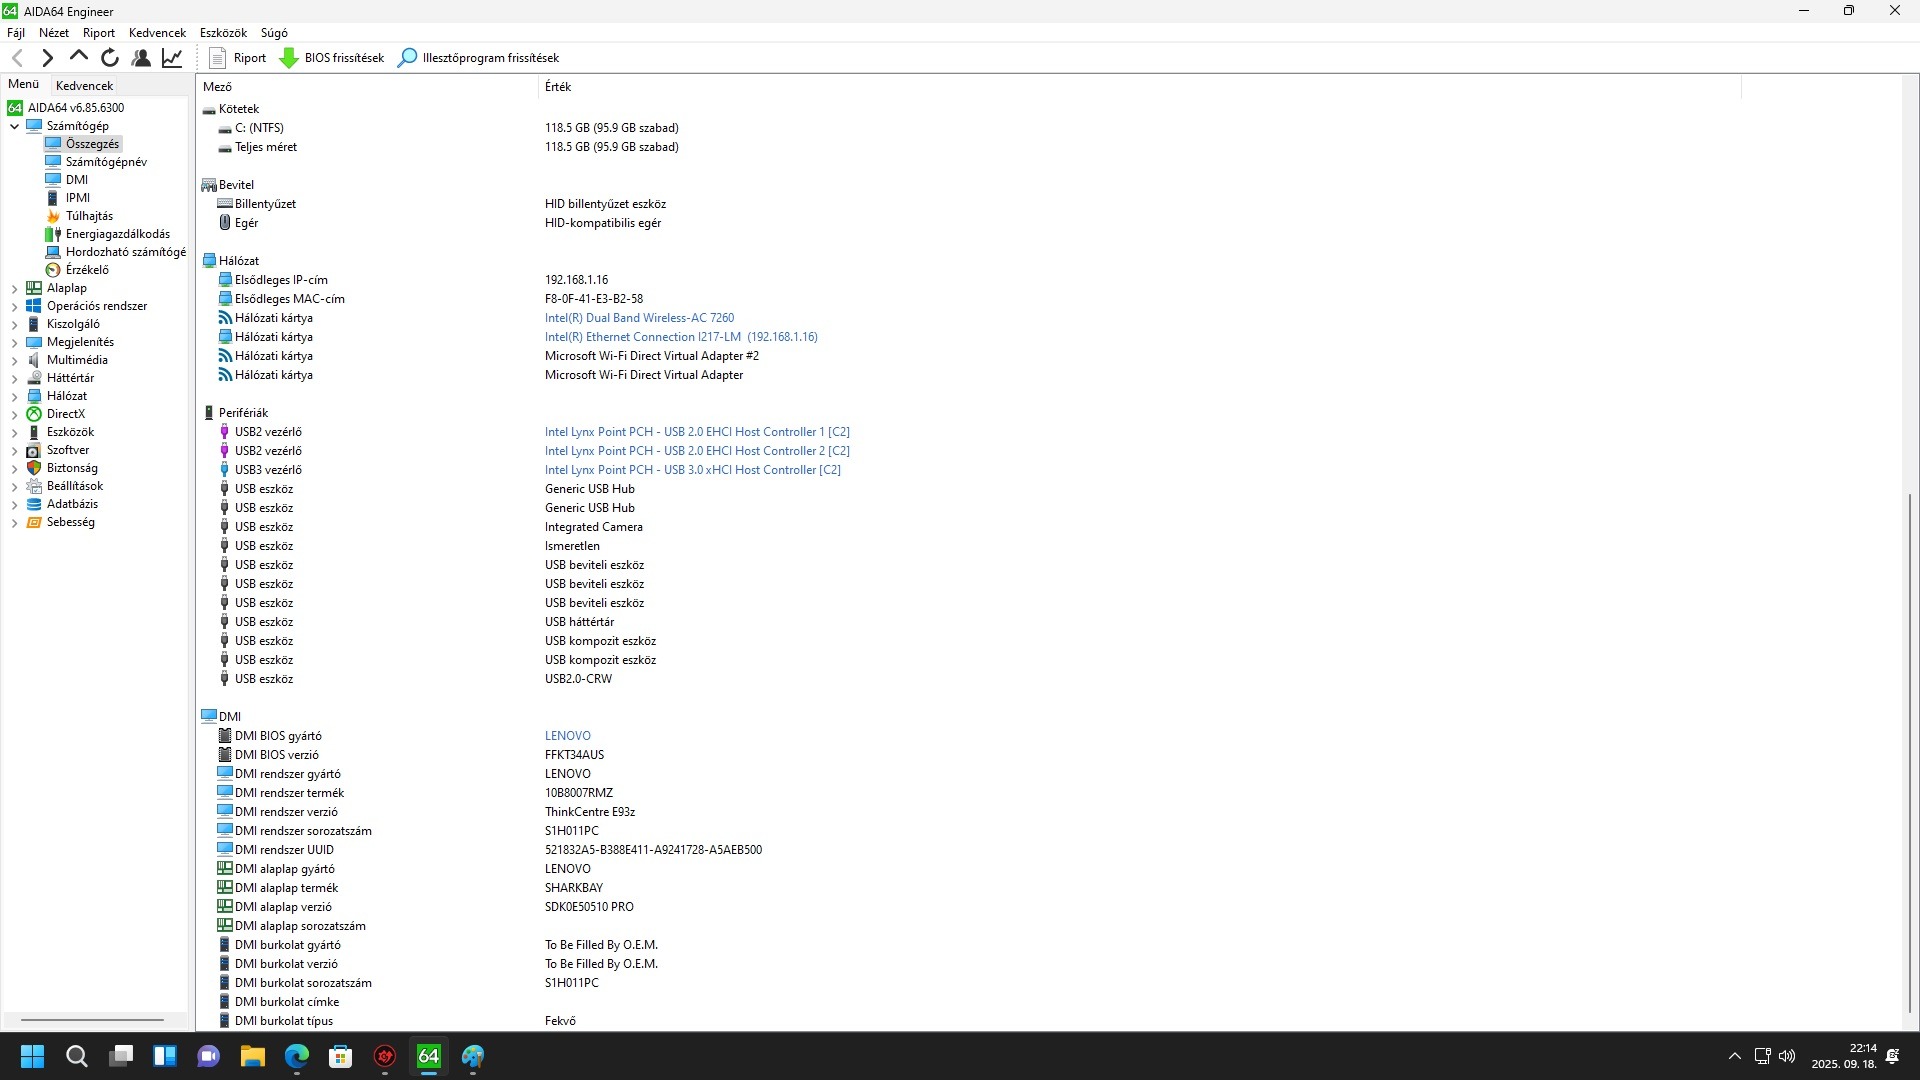Image resolution: width=1920 pixels, height=1080 pixels.
Task: Click the graph chart toolbar icon
Action: click(172, 58)
